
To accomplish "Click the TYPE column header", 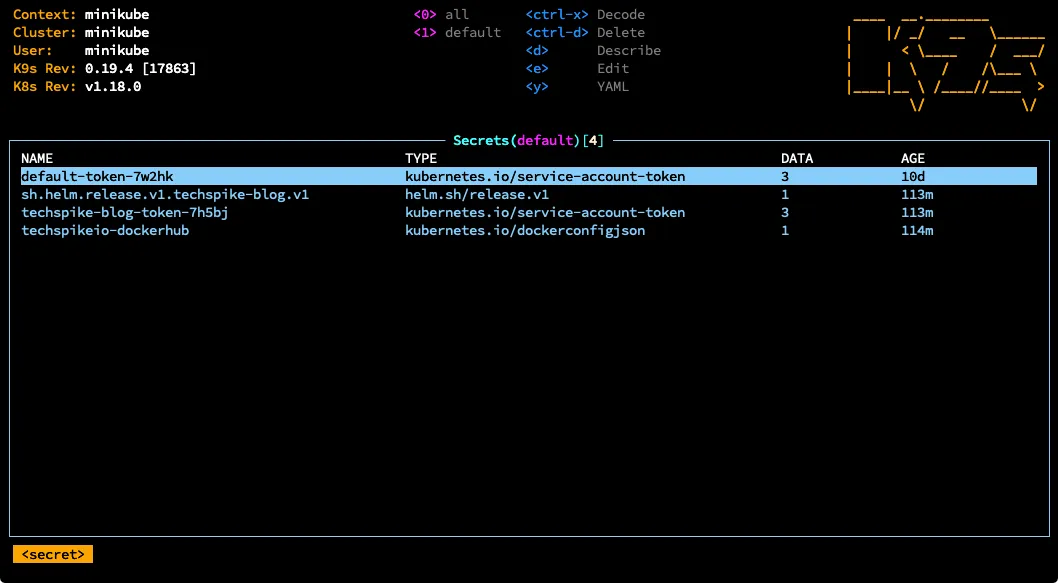I will click(x=421, y=159).
